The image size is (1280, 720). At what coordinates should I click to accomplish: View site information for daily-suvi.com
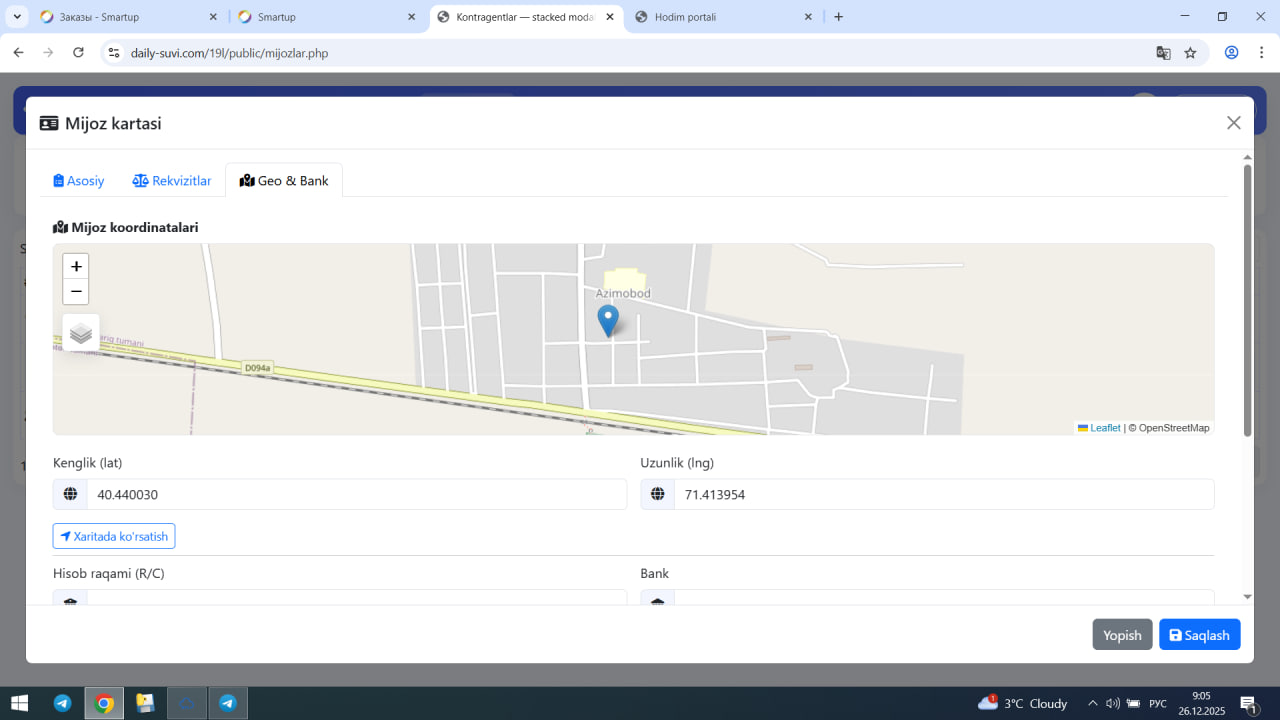pyautogui.click(x=114, y=53)
